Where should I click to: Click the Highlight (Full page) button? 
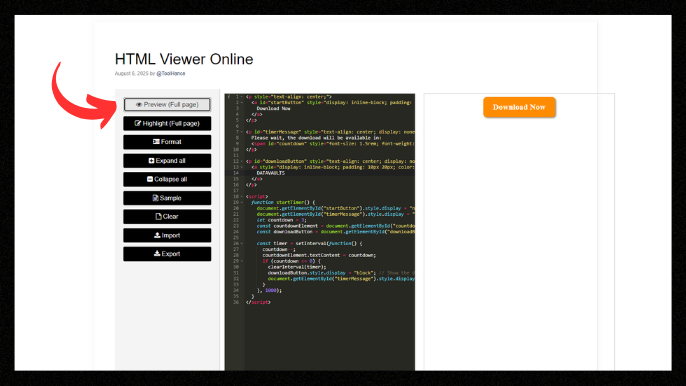167,123
